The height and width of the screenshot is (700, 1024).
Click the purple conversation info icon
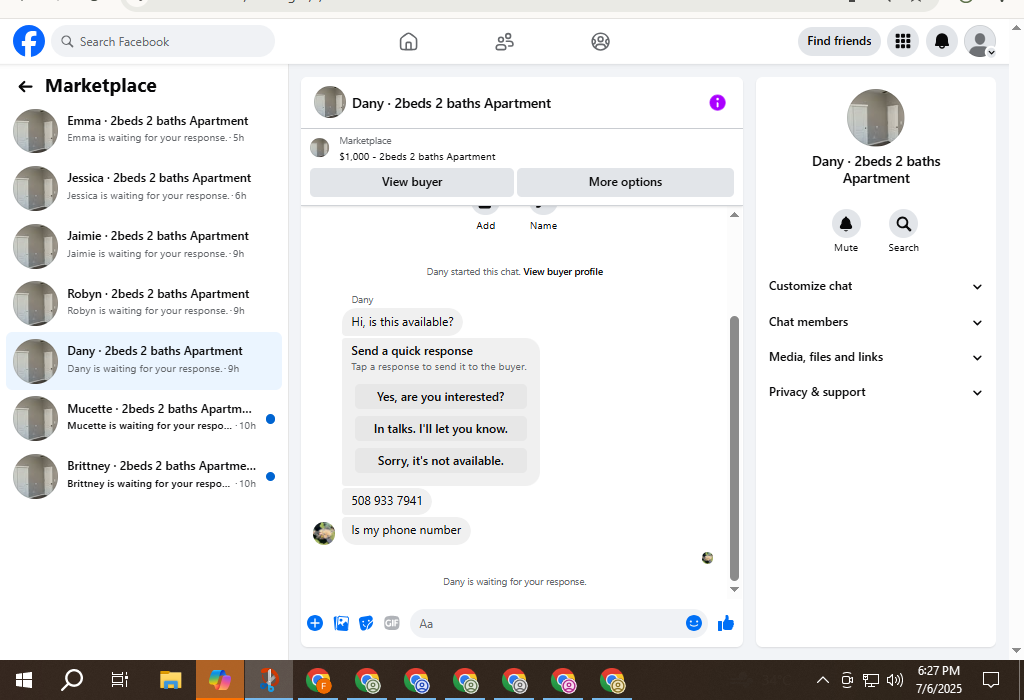pos(717,103)
